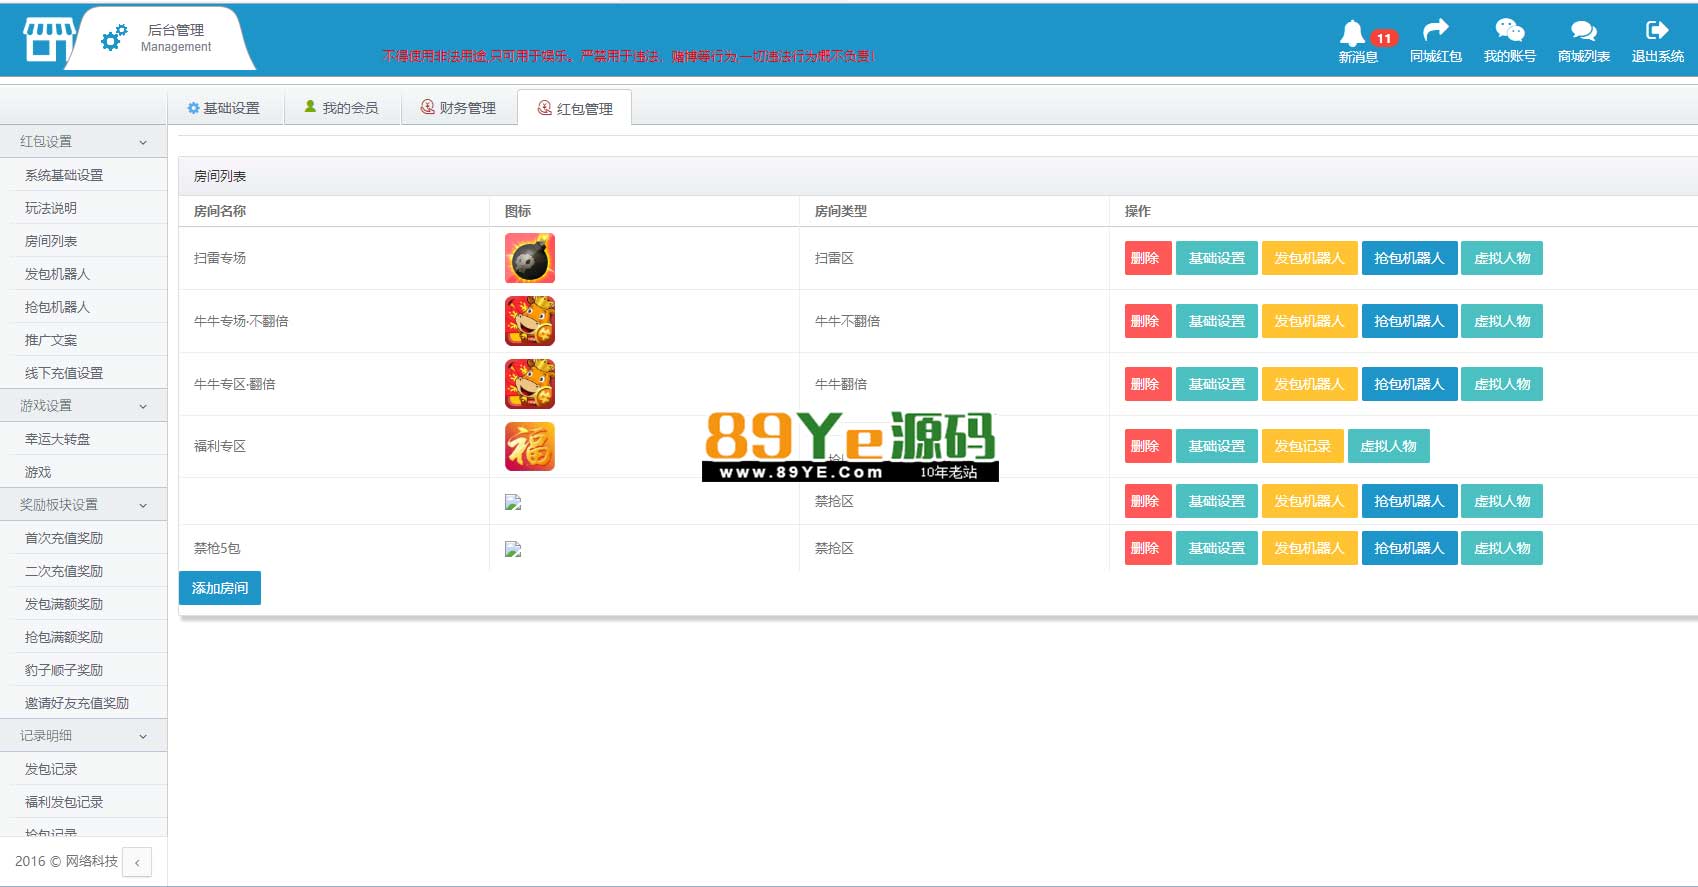Click the store logo icon in header
The height and width of the screenshot is (887, 1698).
pos(49,40)
